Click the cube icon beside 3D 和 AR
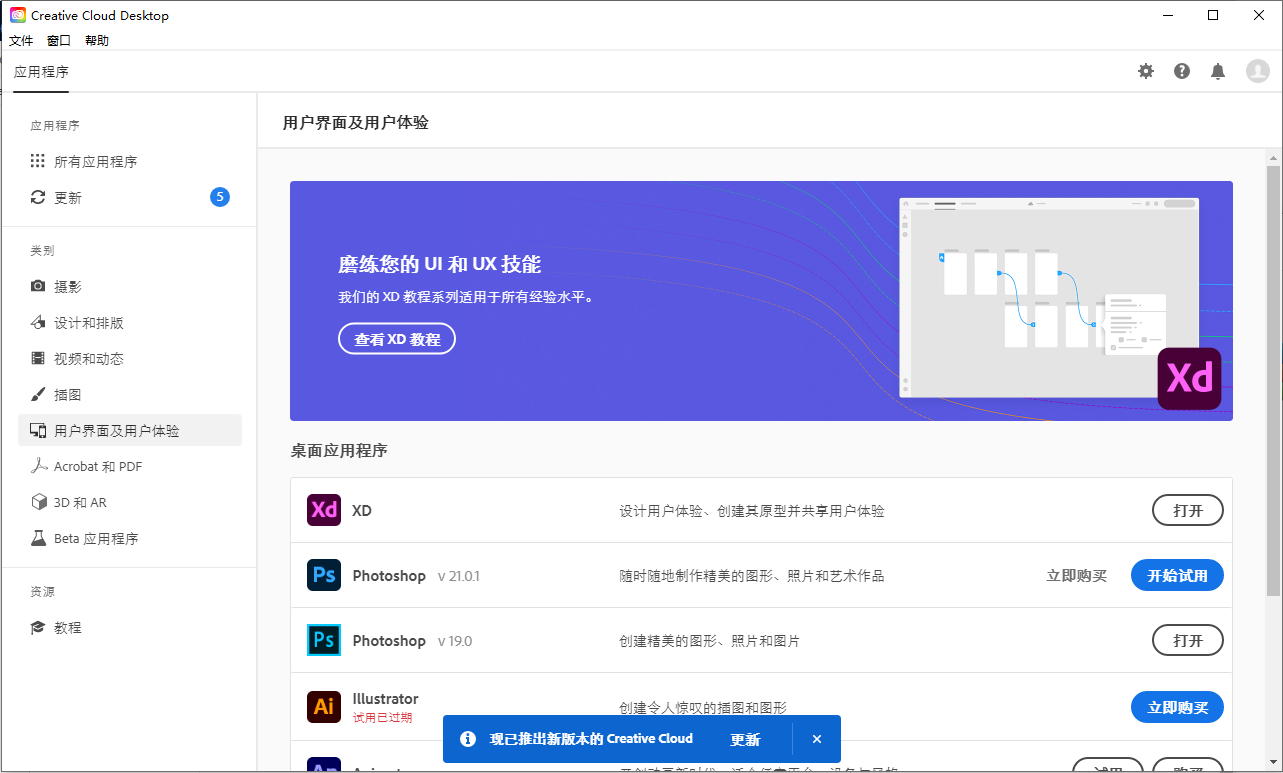The image size is (1283, 773). pyautogui.click(x=38, y=502)
